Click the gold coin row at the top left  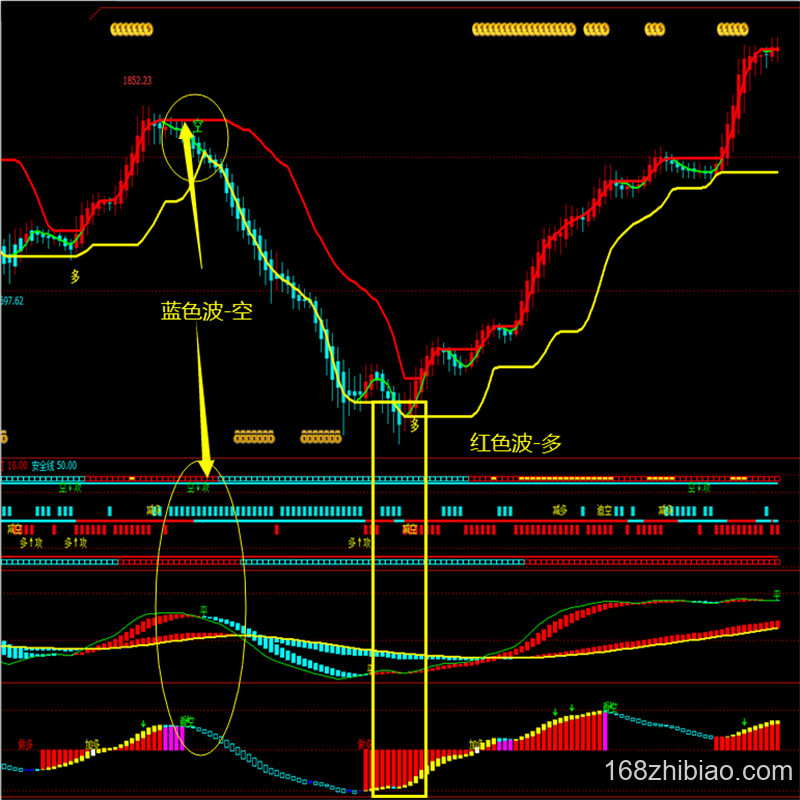pyautogui.click(x=131, y=31)
